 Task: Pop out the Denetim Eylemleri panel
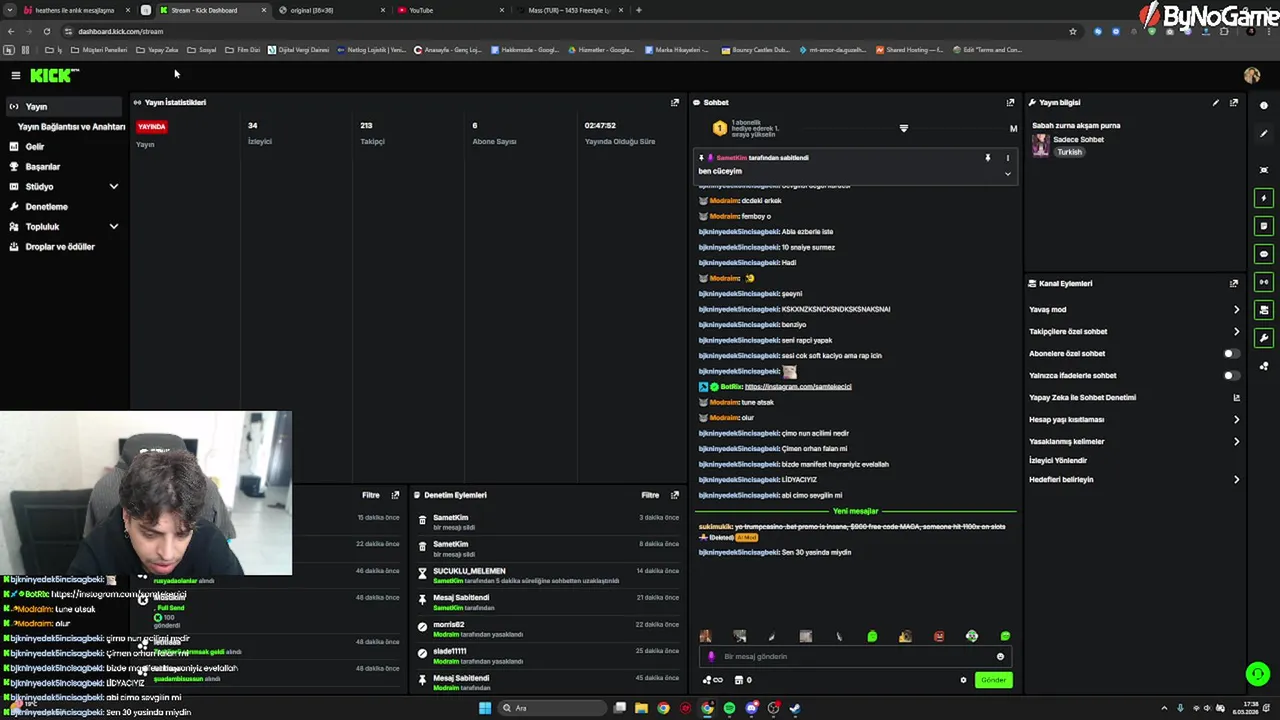click(x=675, y=495)
